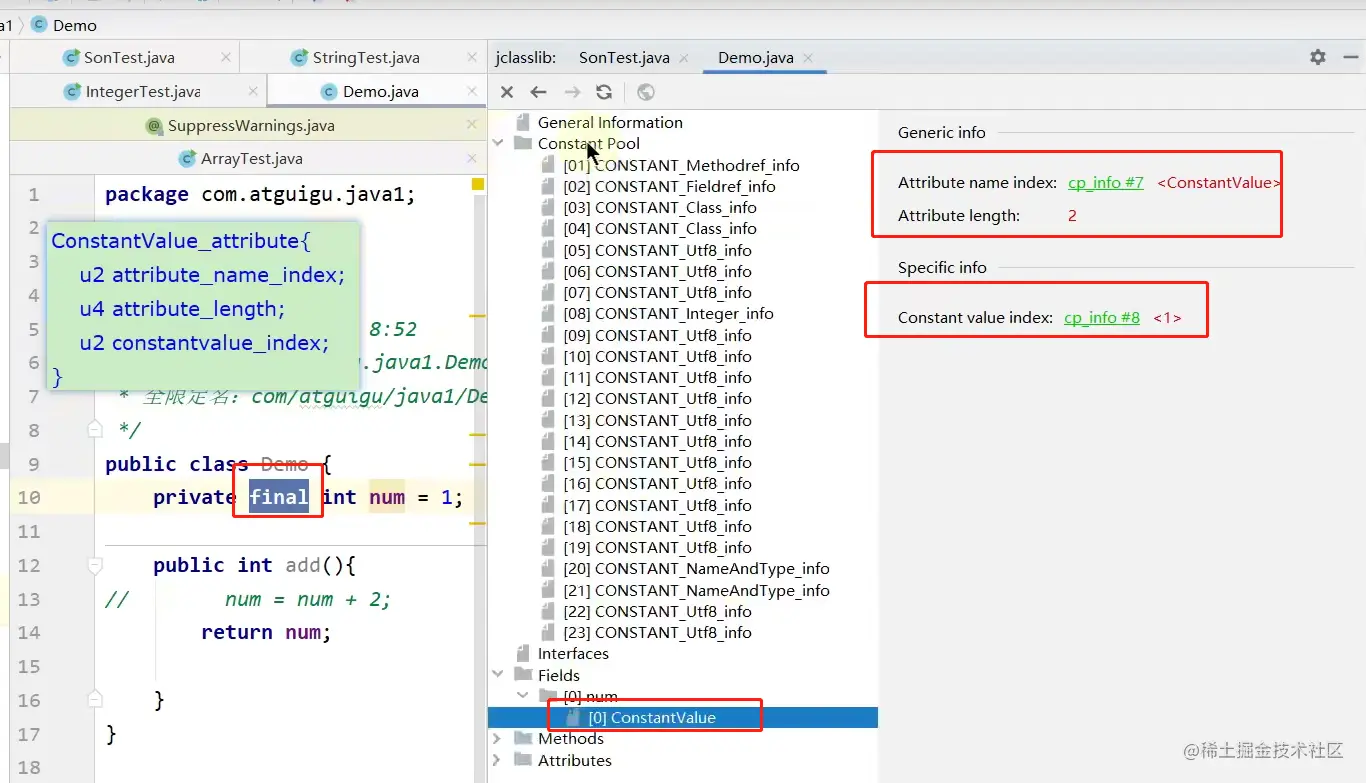Close the jclasslib view with X icon

(507, 92)
